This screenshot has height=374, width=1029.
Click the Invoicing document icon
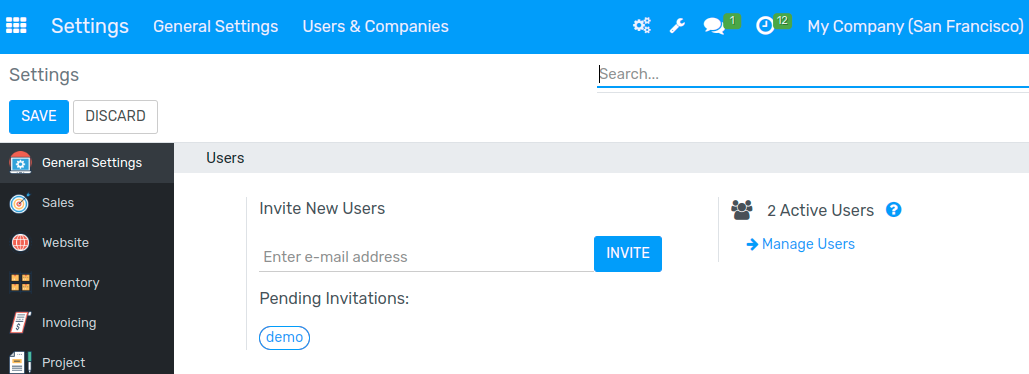coord(20,323)
